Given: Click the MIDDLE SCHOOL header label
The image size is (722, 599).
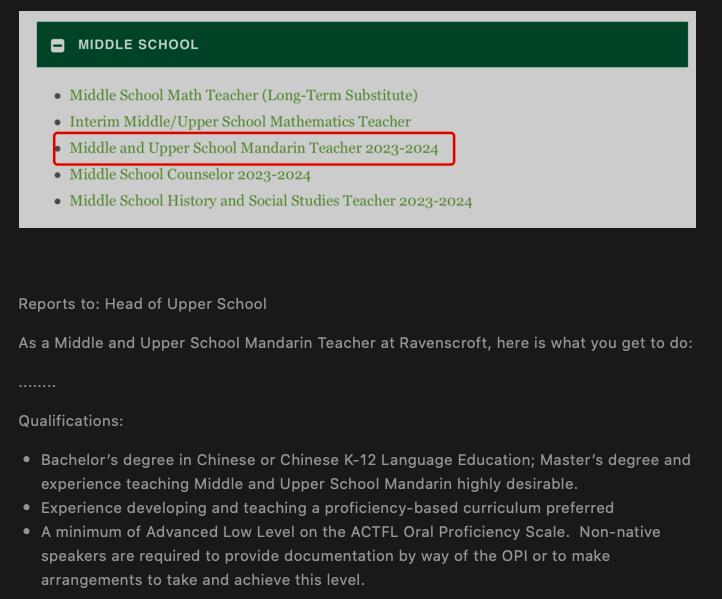Looking at the screenshot, I should (138, 45).
